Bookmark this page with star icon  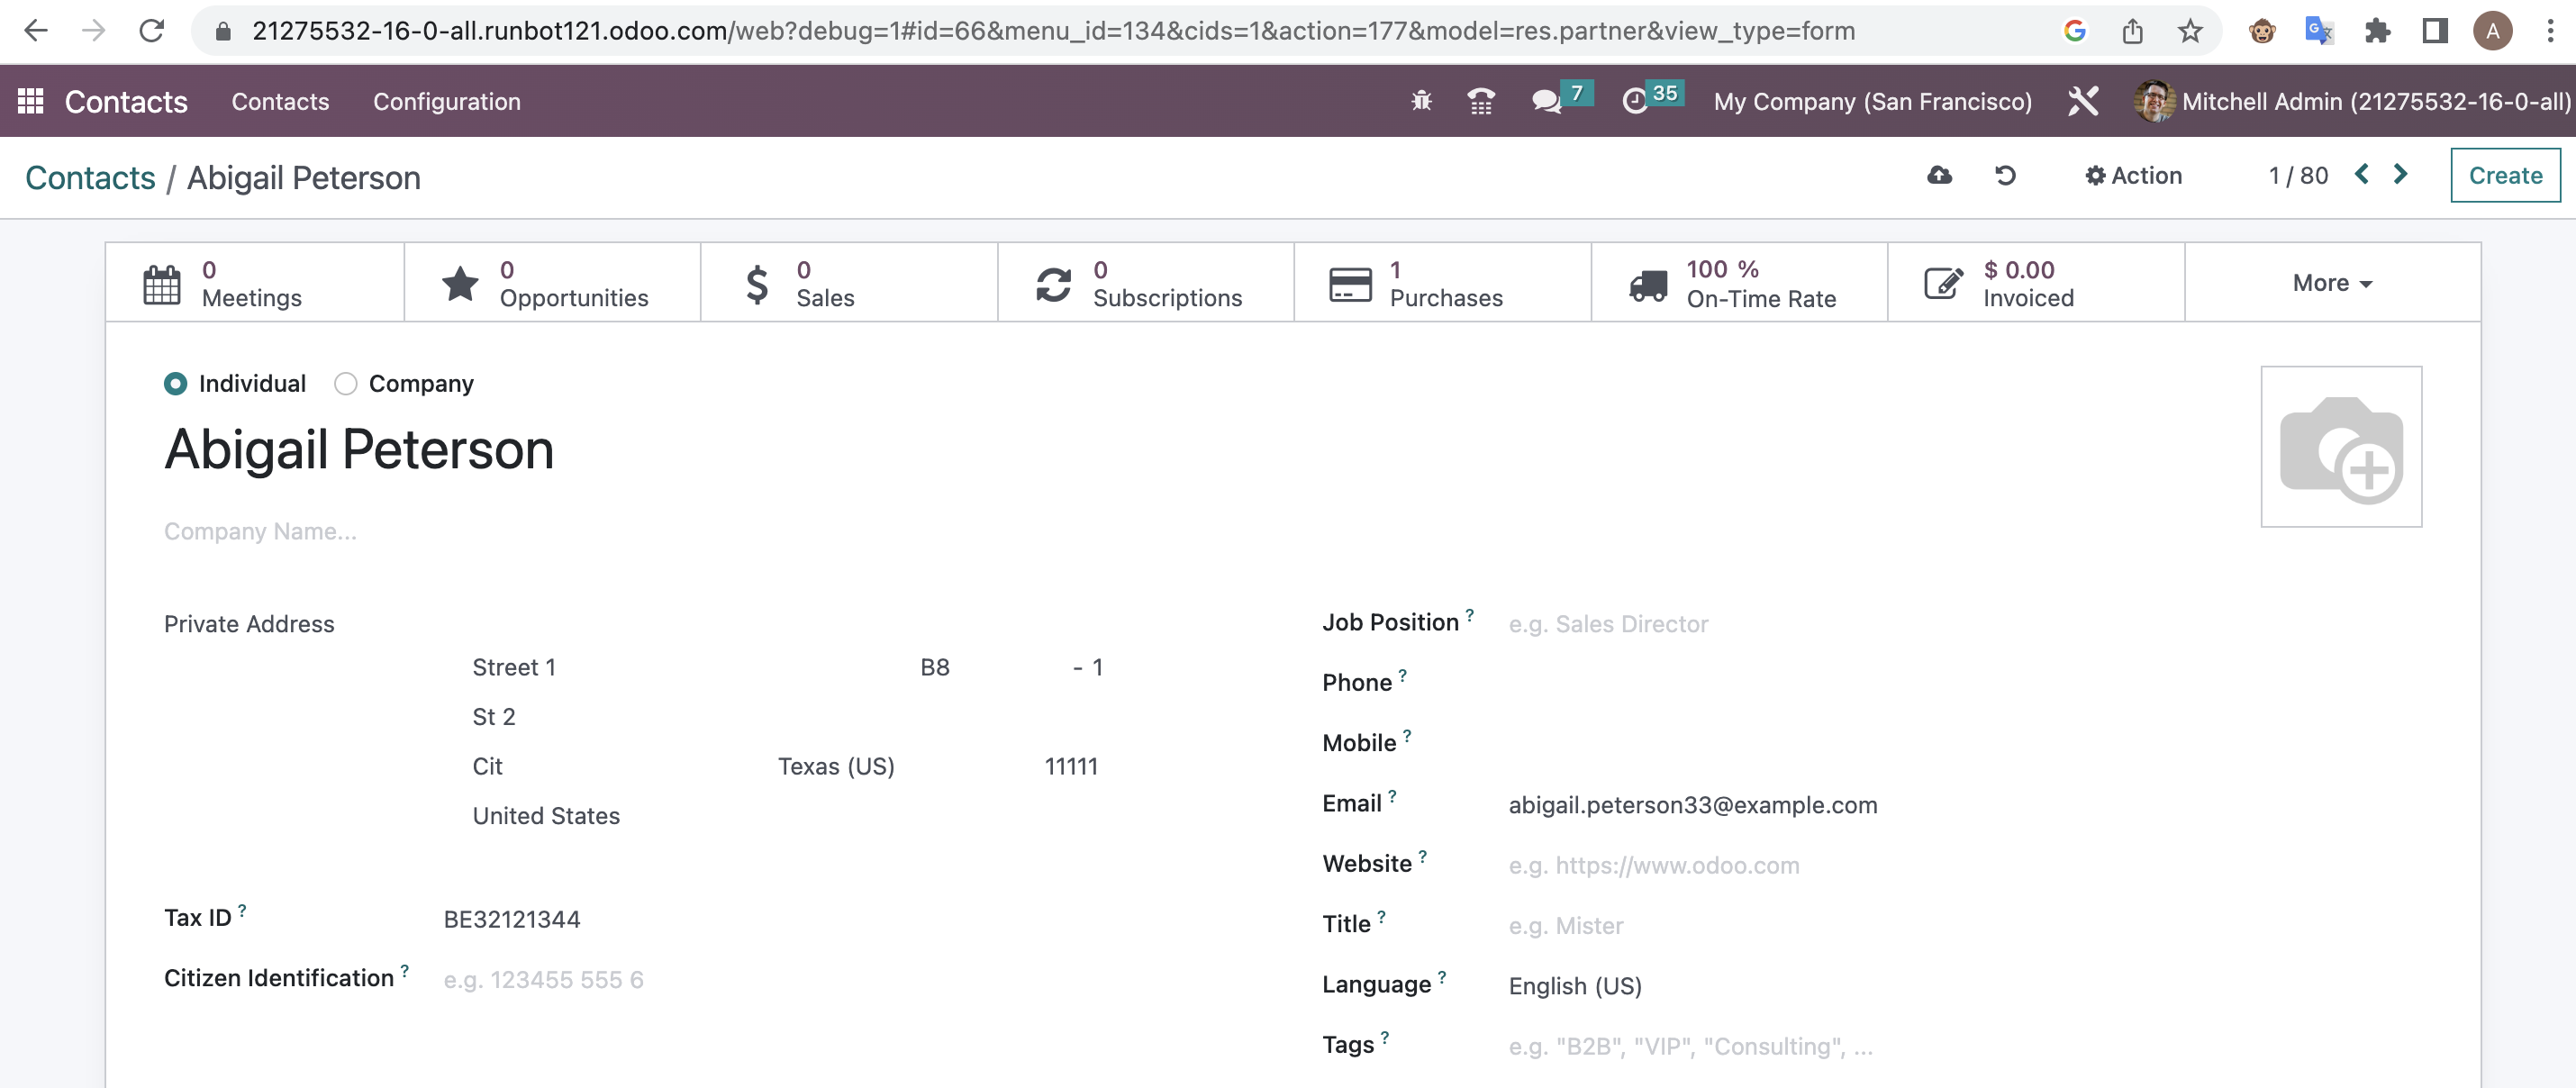coord(2190,31)
